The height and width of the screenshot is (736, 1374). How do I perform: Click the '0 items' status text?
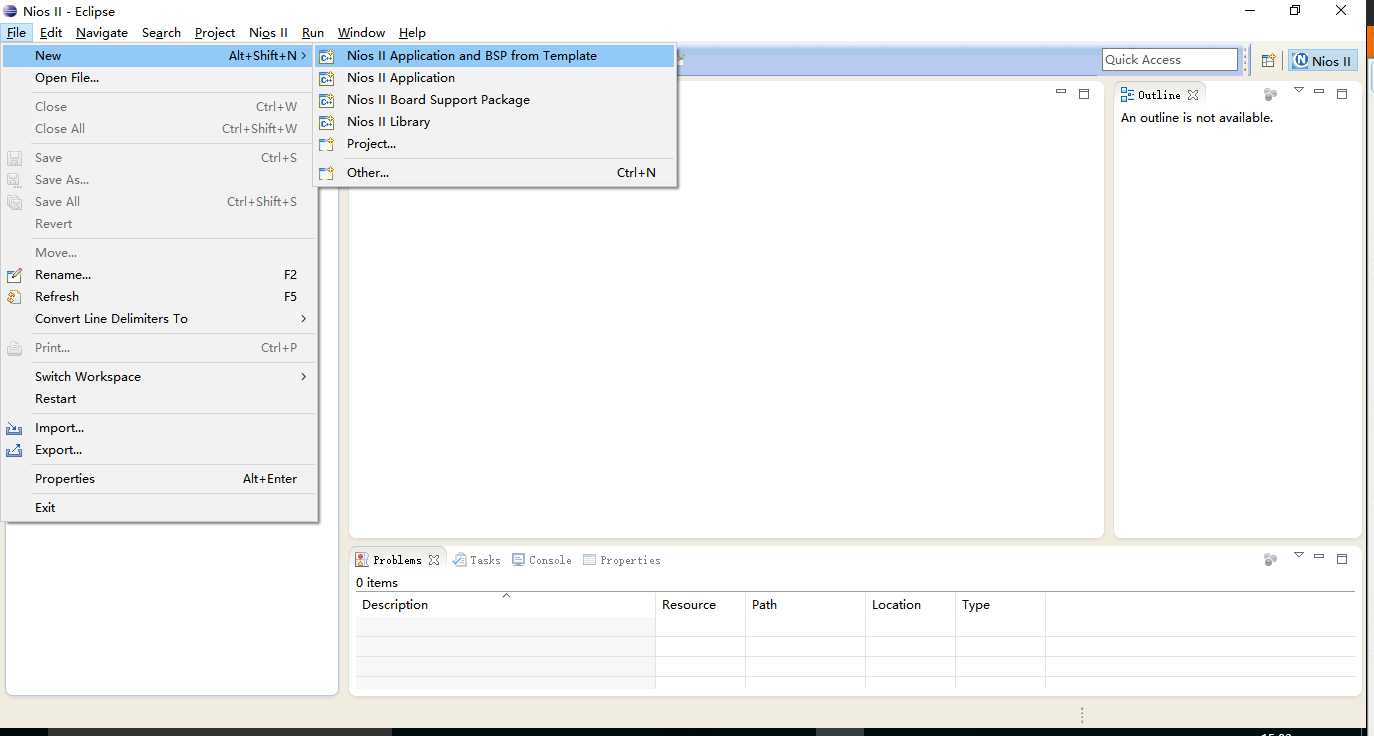pos(377,583)
